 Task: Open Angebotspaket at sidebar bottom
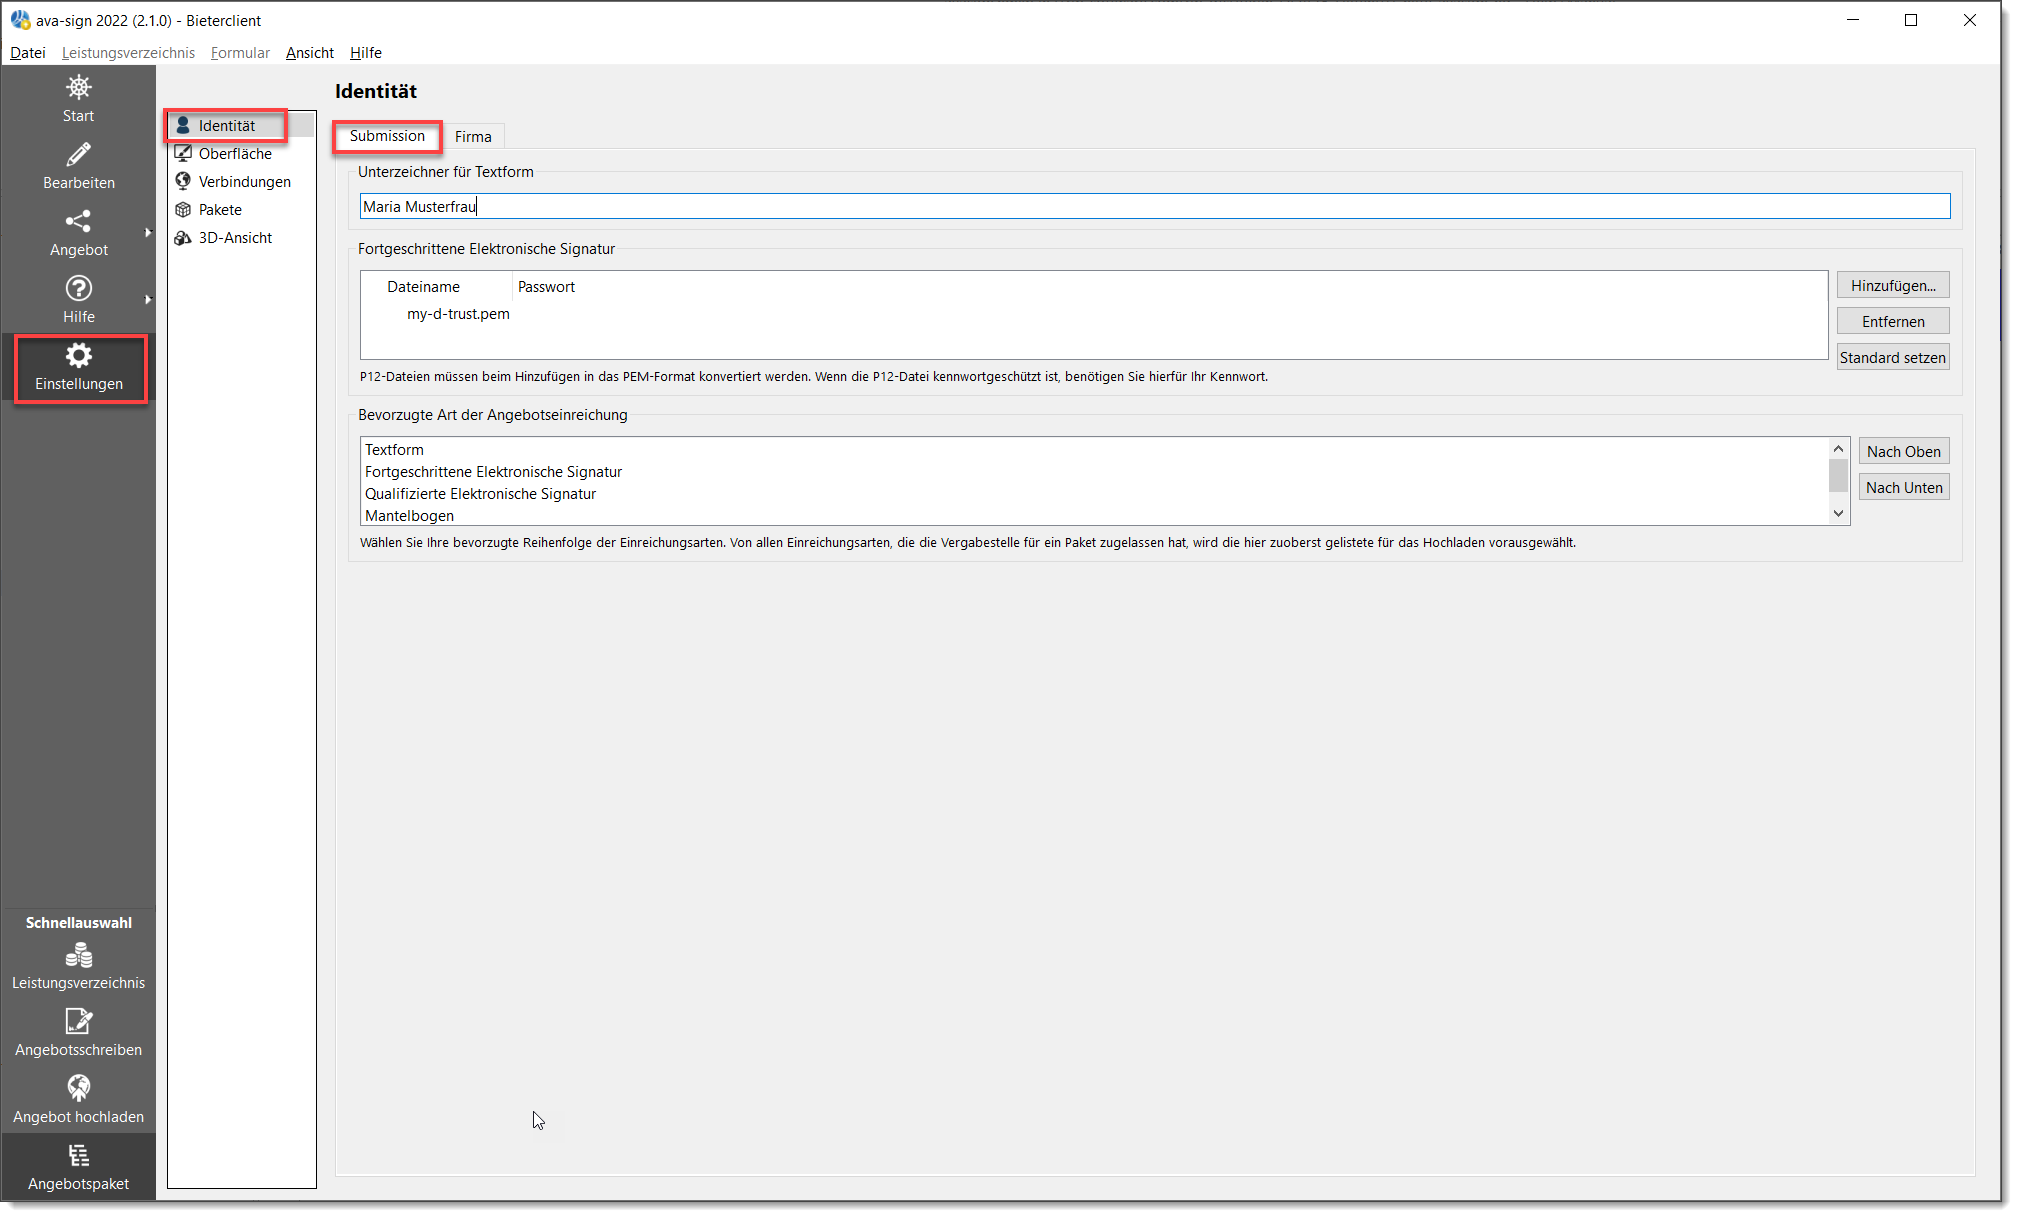tap(78, 1168)
